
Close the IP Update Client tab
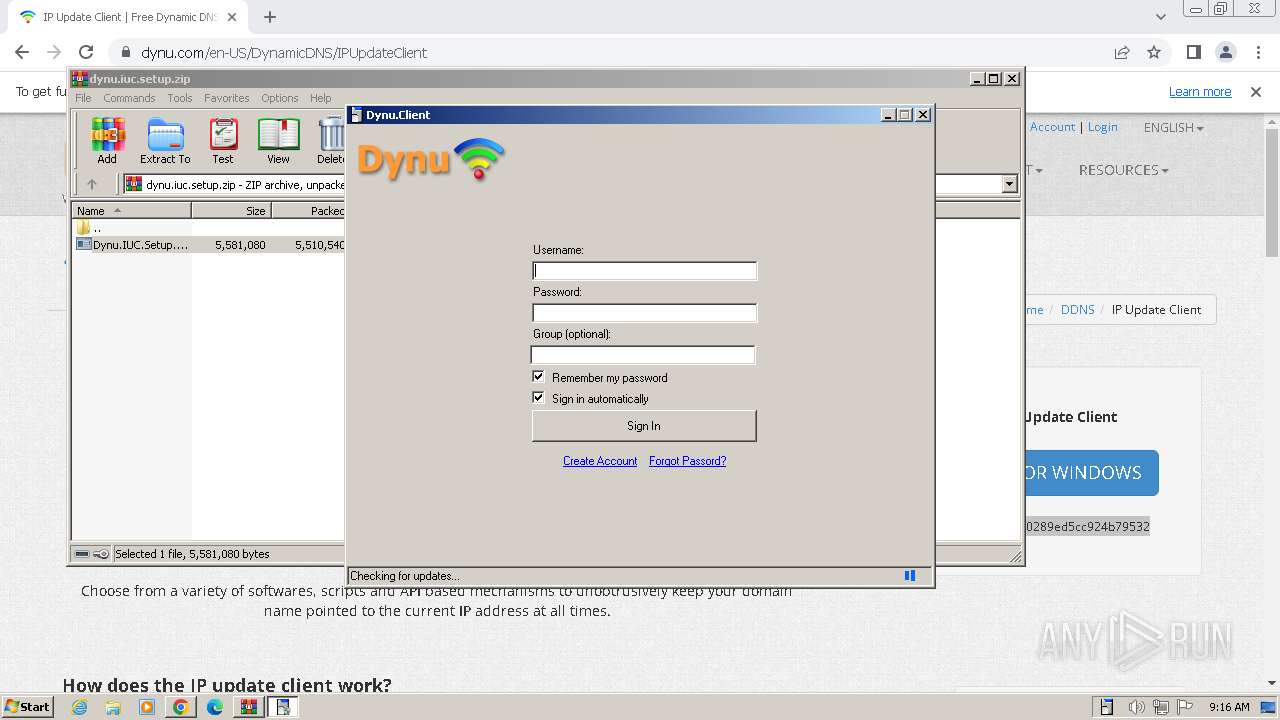click(x=232, y=17)
